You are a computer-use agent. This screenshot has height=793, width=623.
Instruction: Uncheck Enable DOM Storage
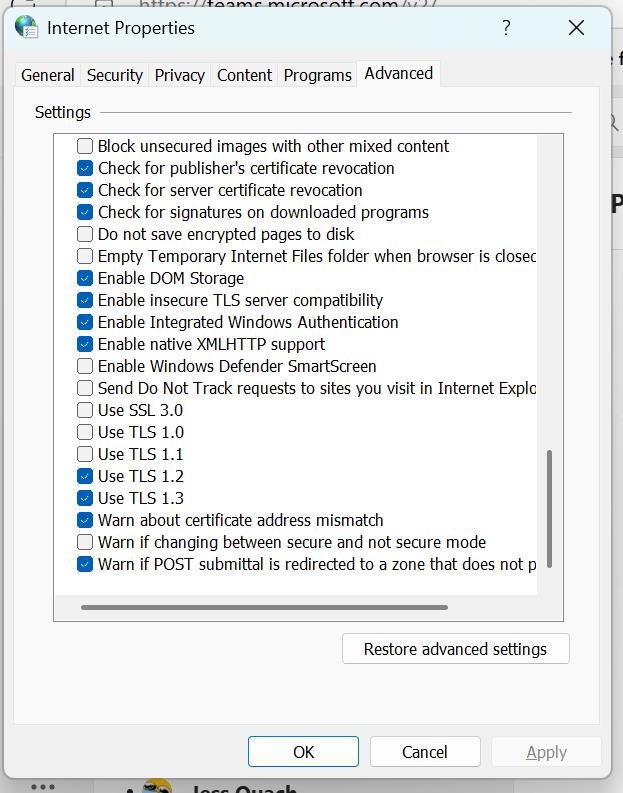(85, 278)
